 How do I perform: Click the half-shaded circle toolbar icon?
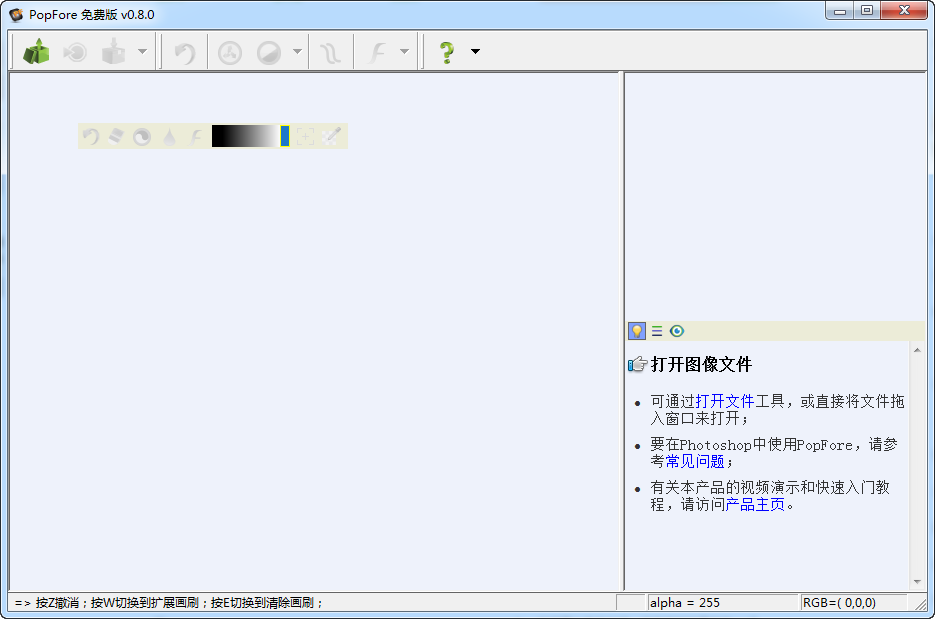(x=269, y=53)
